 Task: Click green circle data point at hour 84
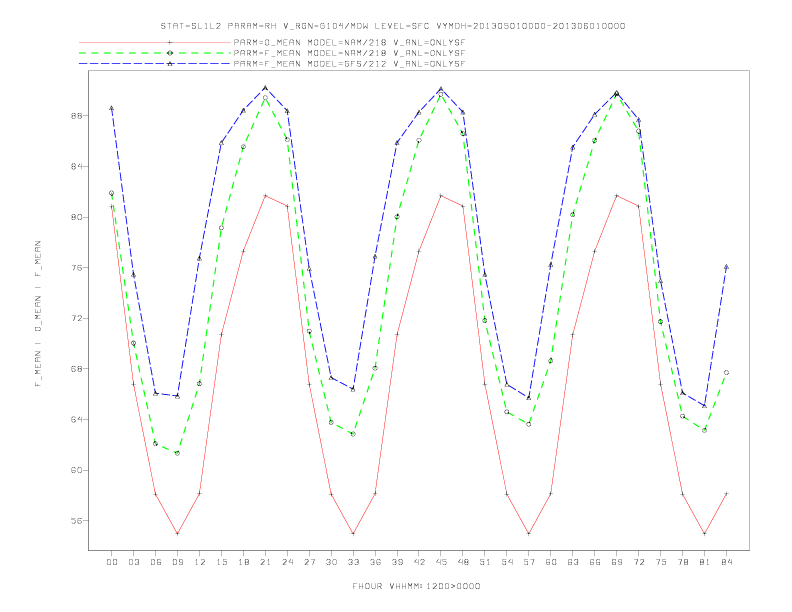726,373
